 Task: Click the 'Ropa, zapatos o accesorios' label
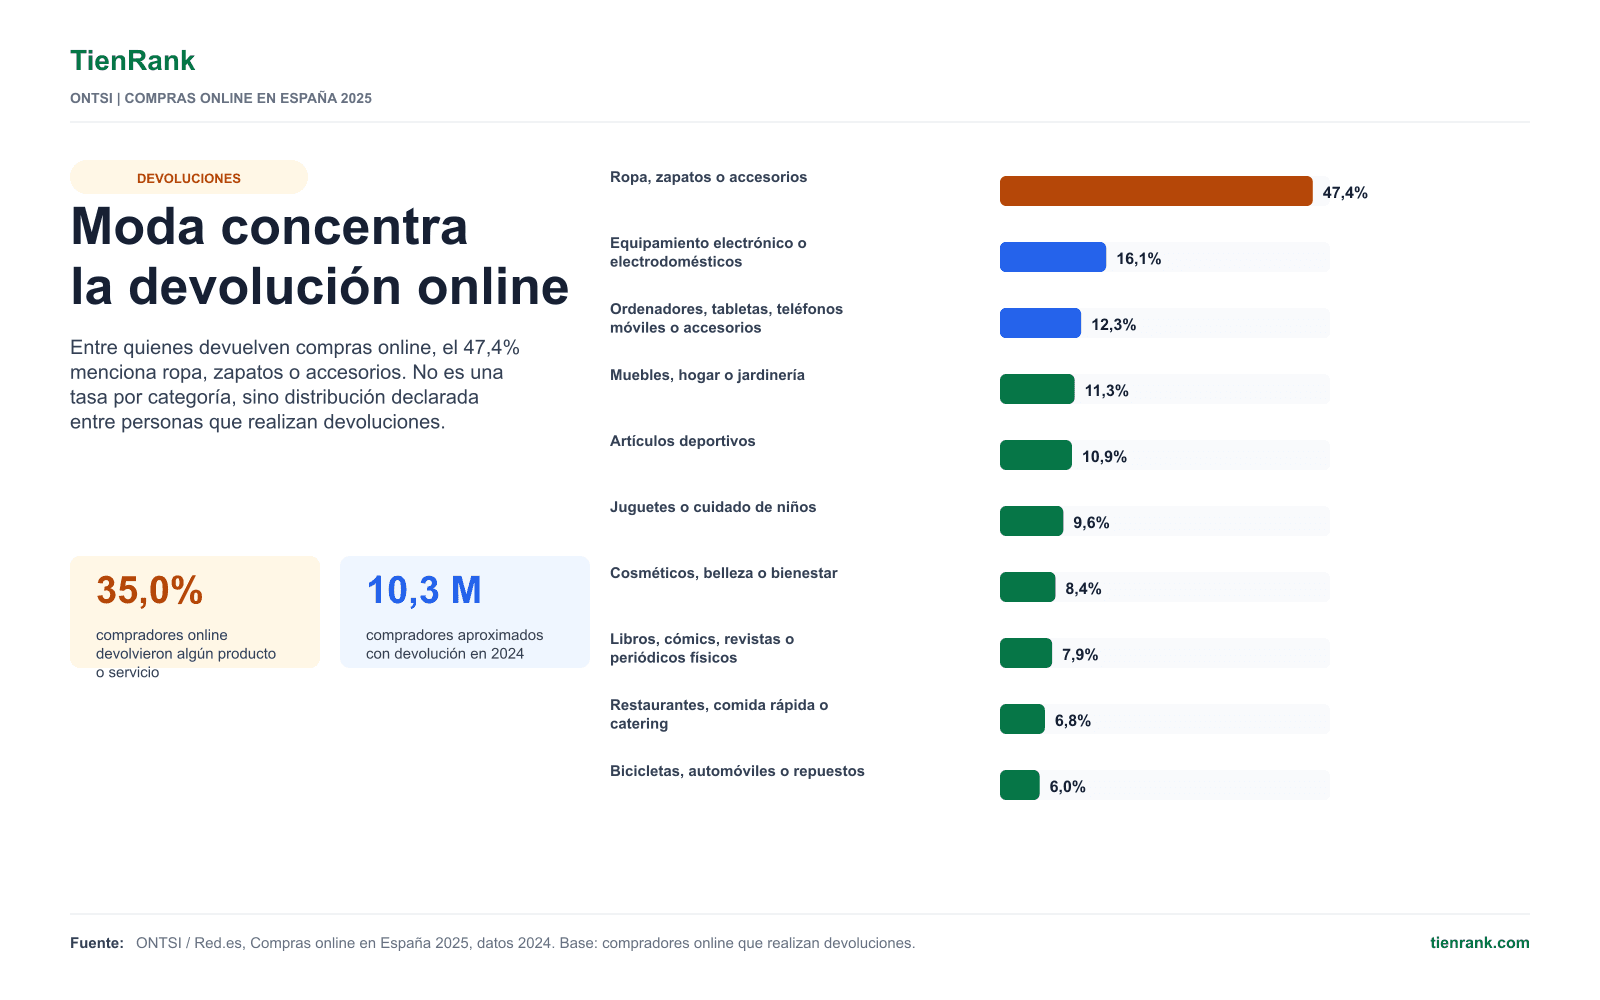[708, 177]
